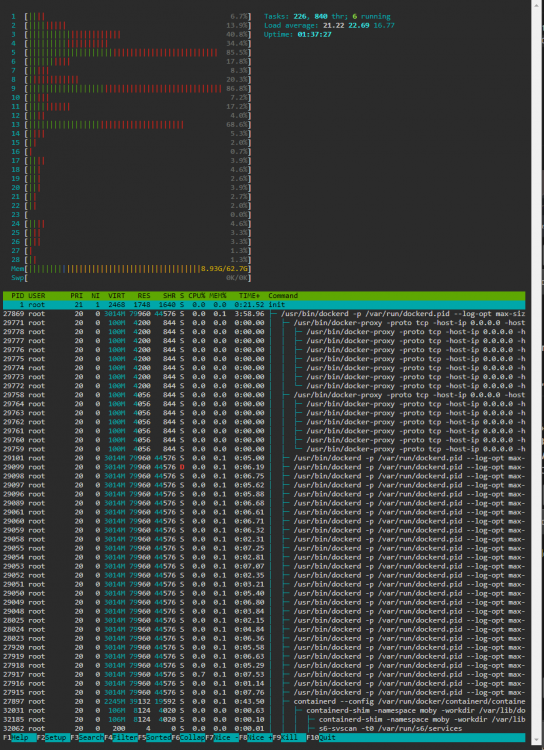The width and height of the screenshot is (544, 750).
Task: Click the Command column header
Action: [283, 296]
